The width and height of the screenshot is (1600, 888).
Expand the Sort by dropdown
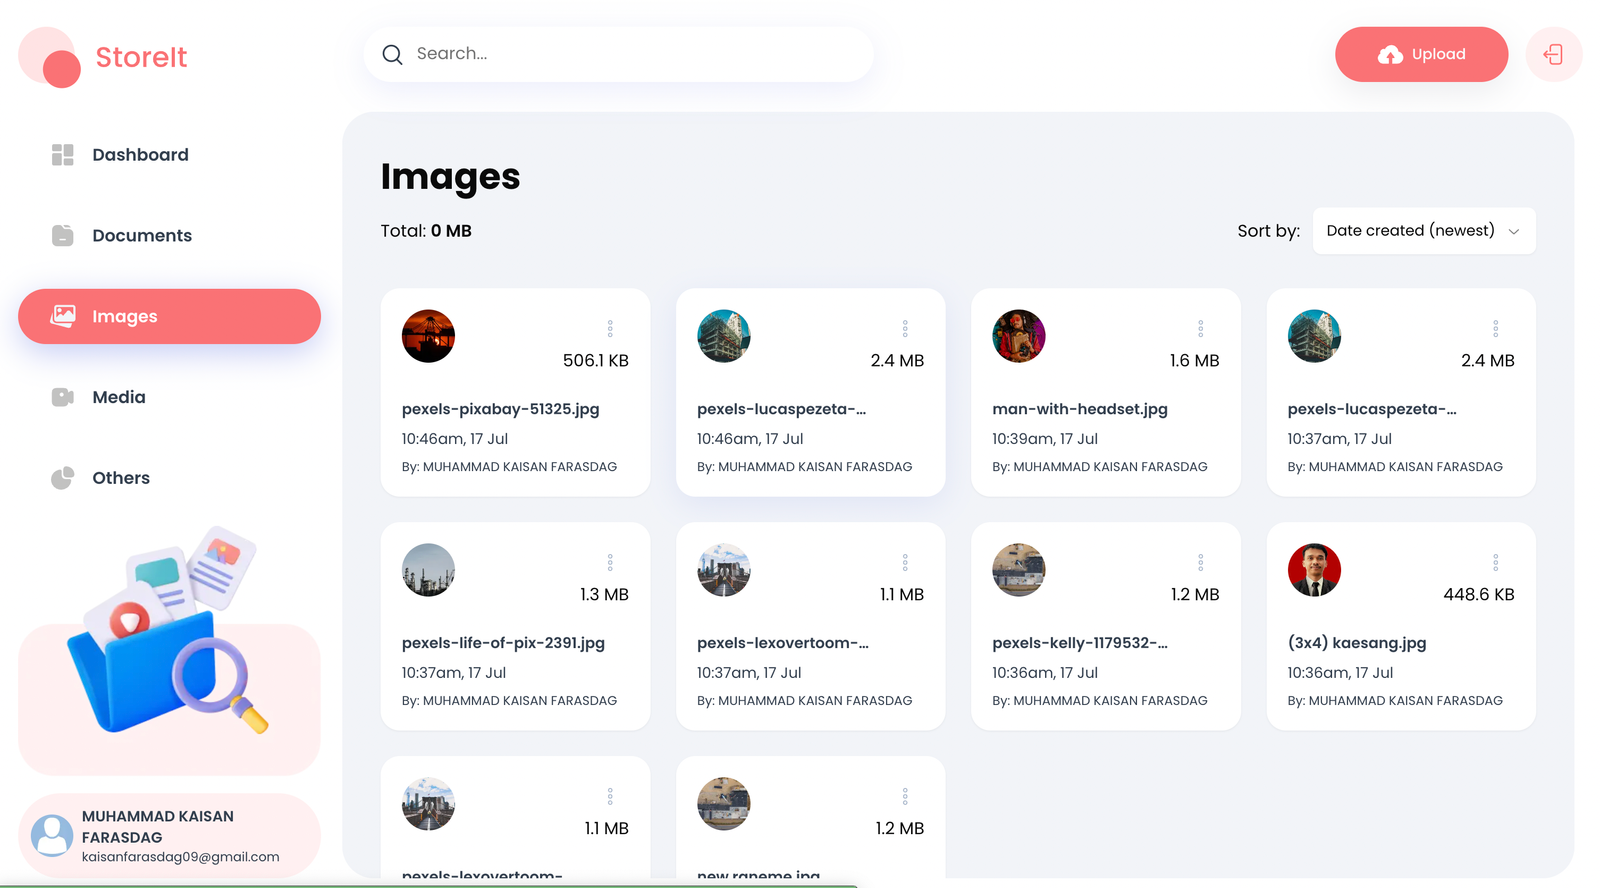(1422, 231)
